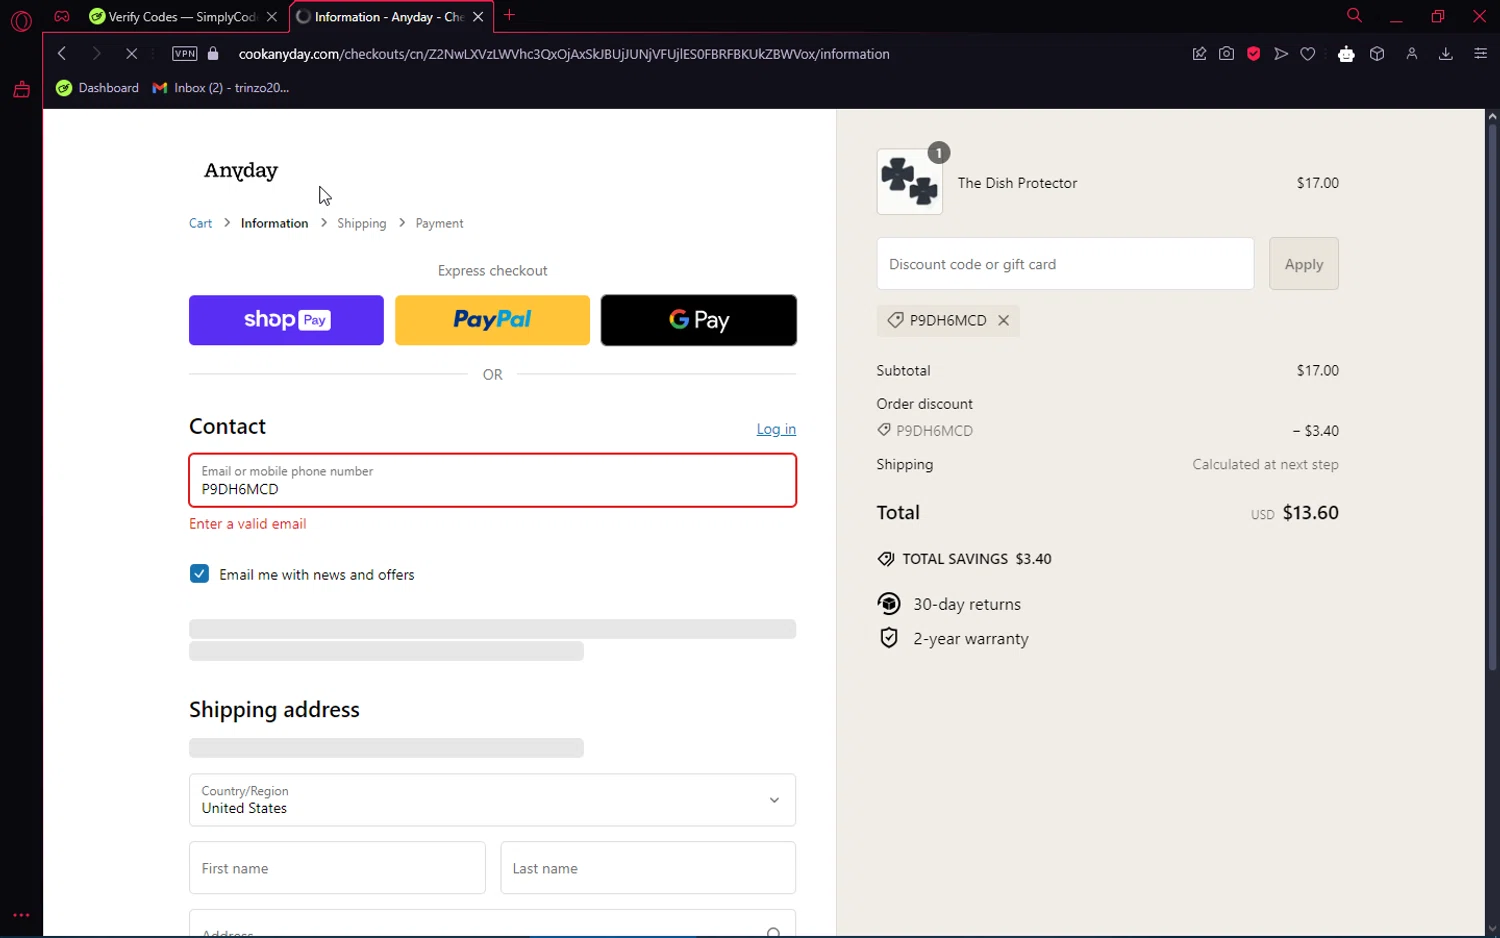Focus the address bar URL

coord(564,54)
